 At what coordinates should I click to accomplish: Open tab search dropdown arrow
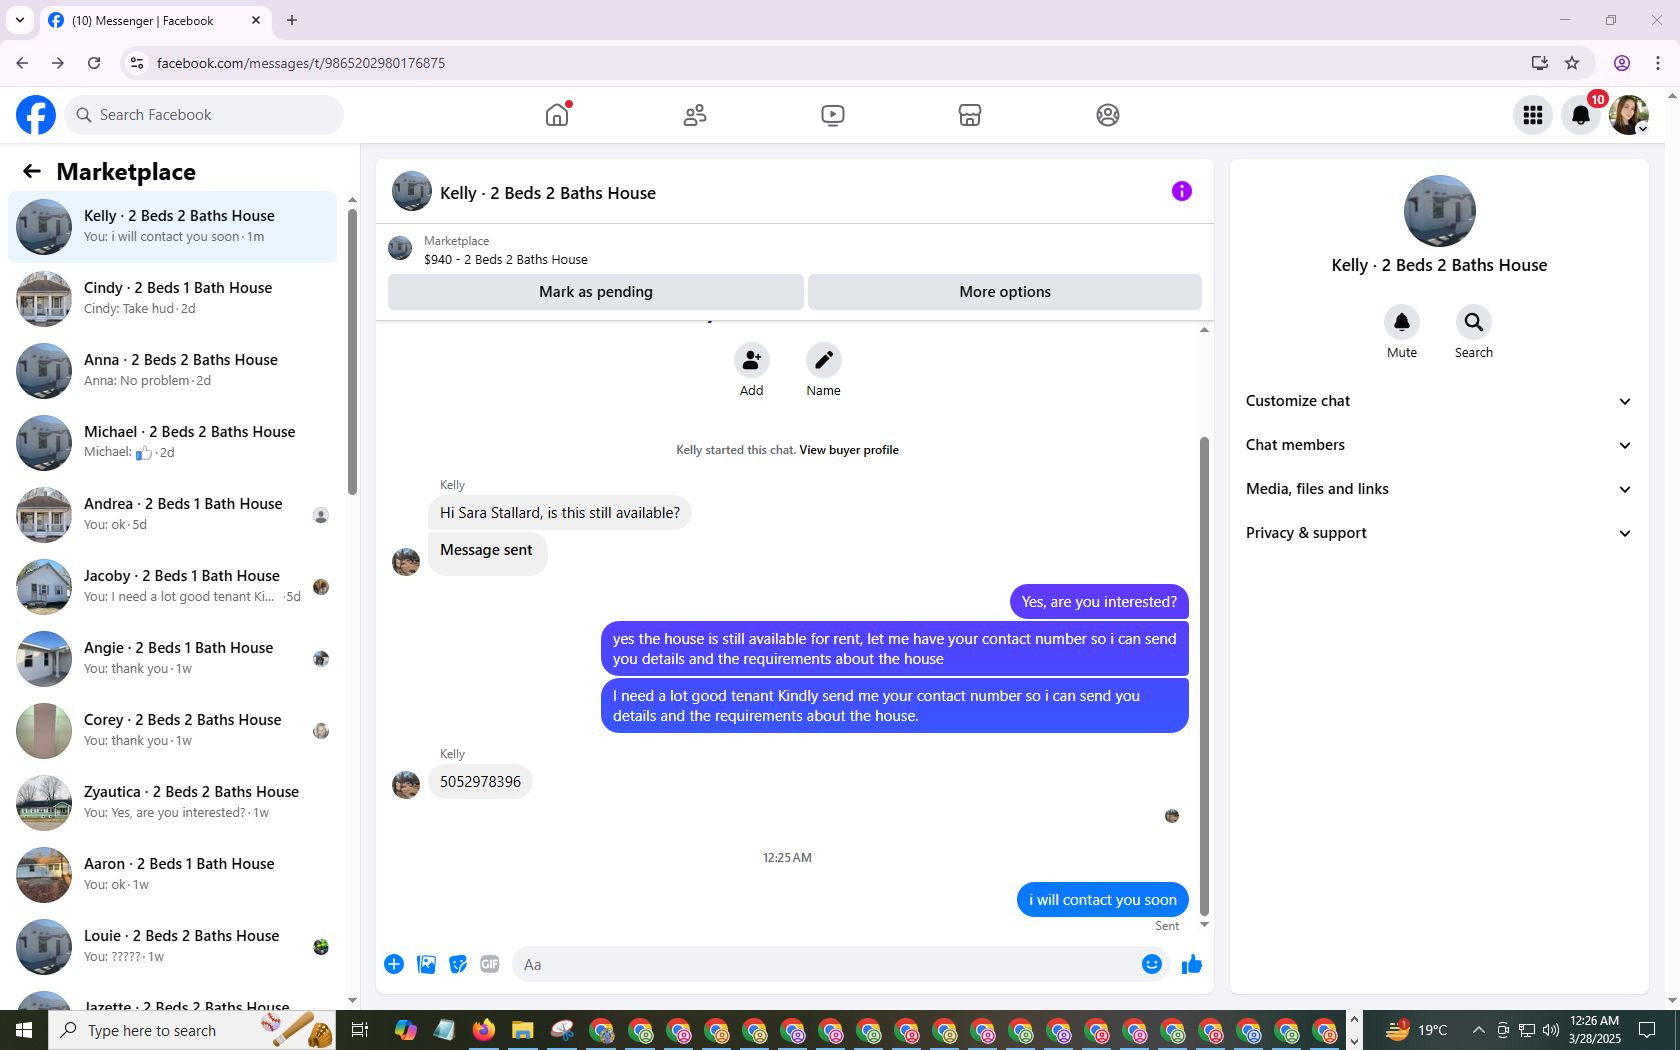coord(20,20)
